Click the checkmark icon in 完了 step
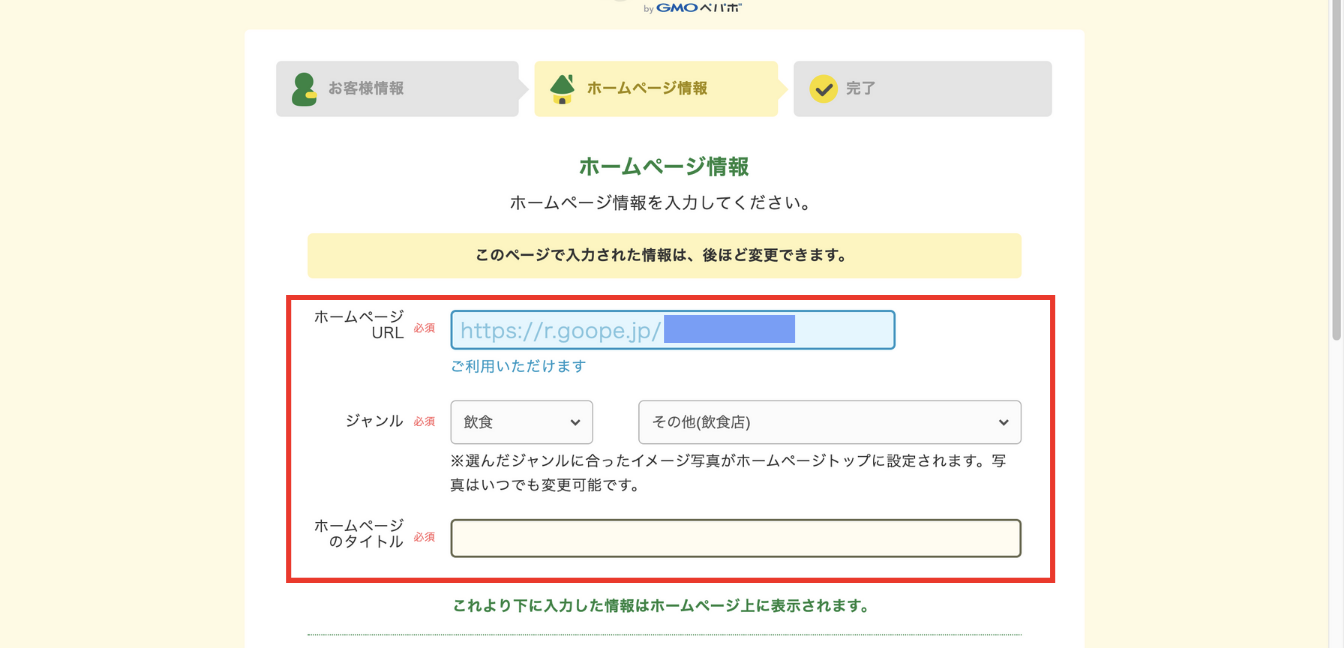 823,89
